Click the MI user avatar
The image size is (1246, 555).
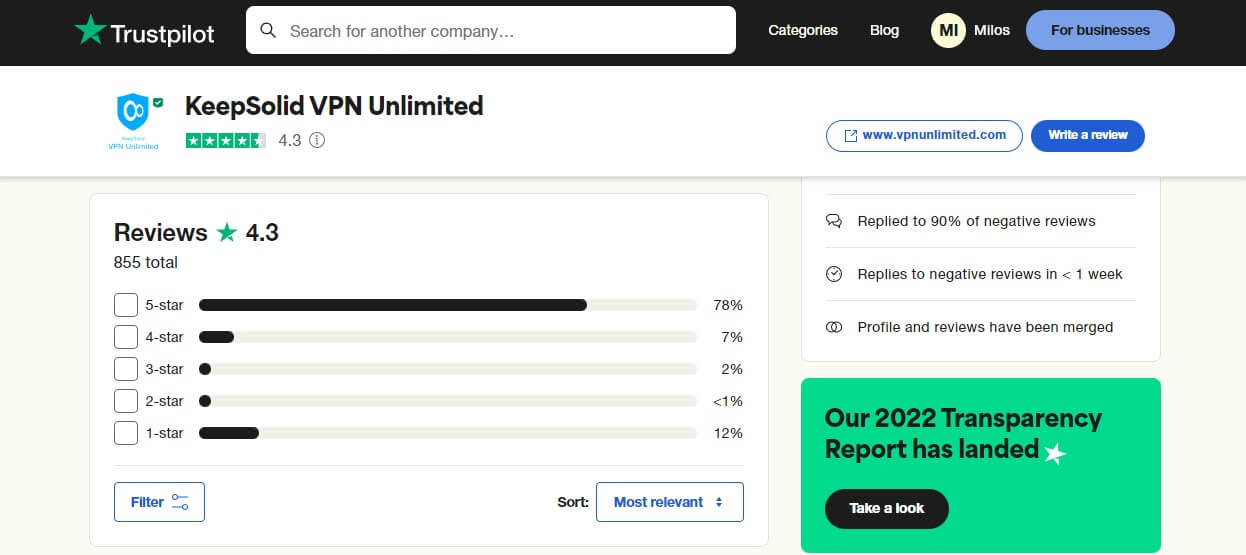pos(947,30)
